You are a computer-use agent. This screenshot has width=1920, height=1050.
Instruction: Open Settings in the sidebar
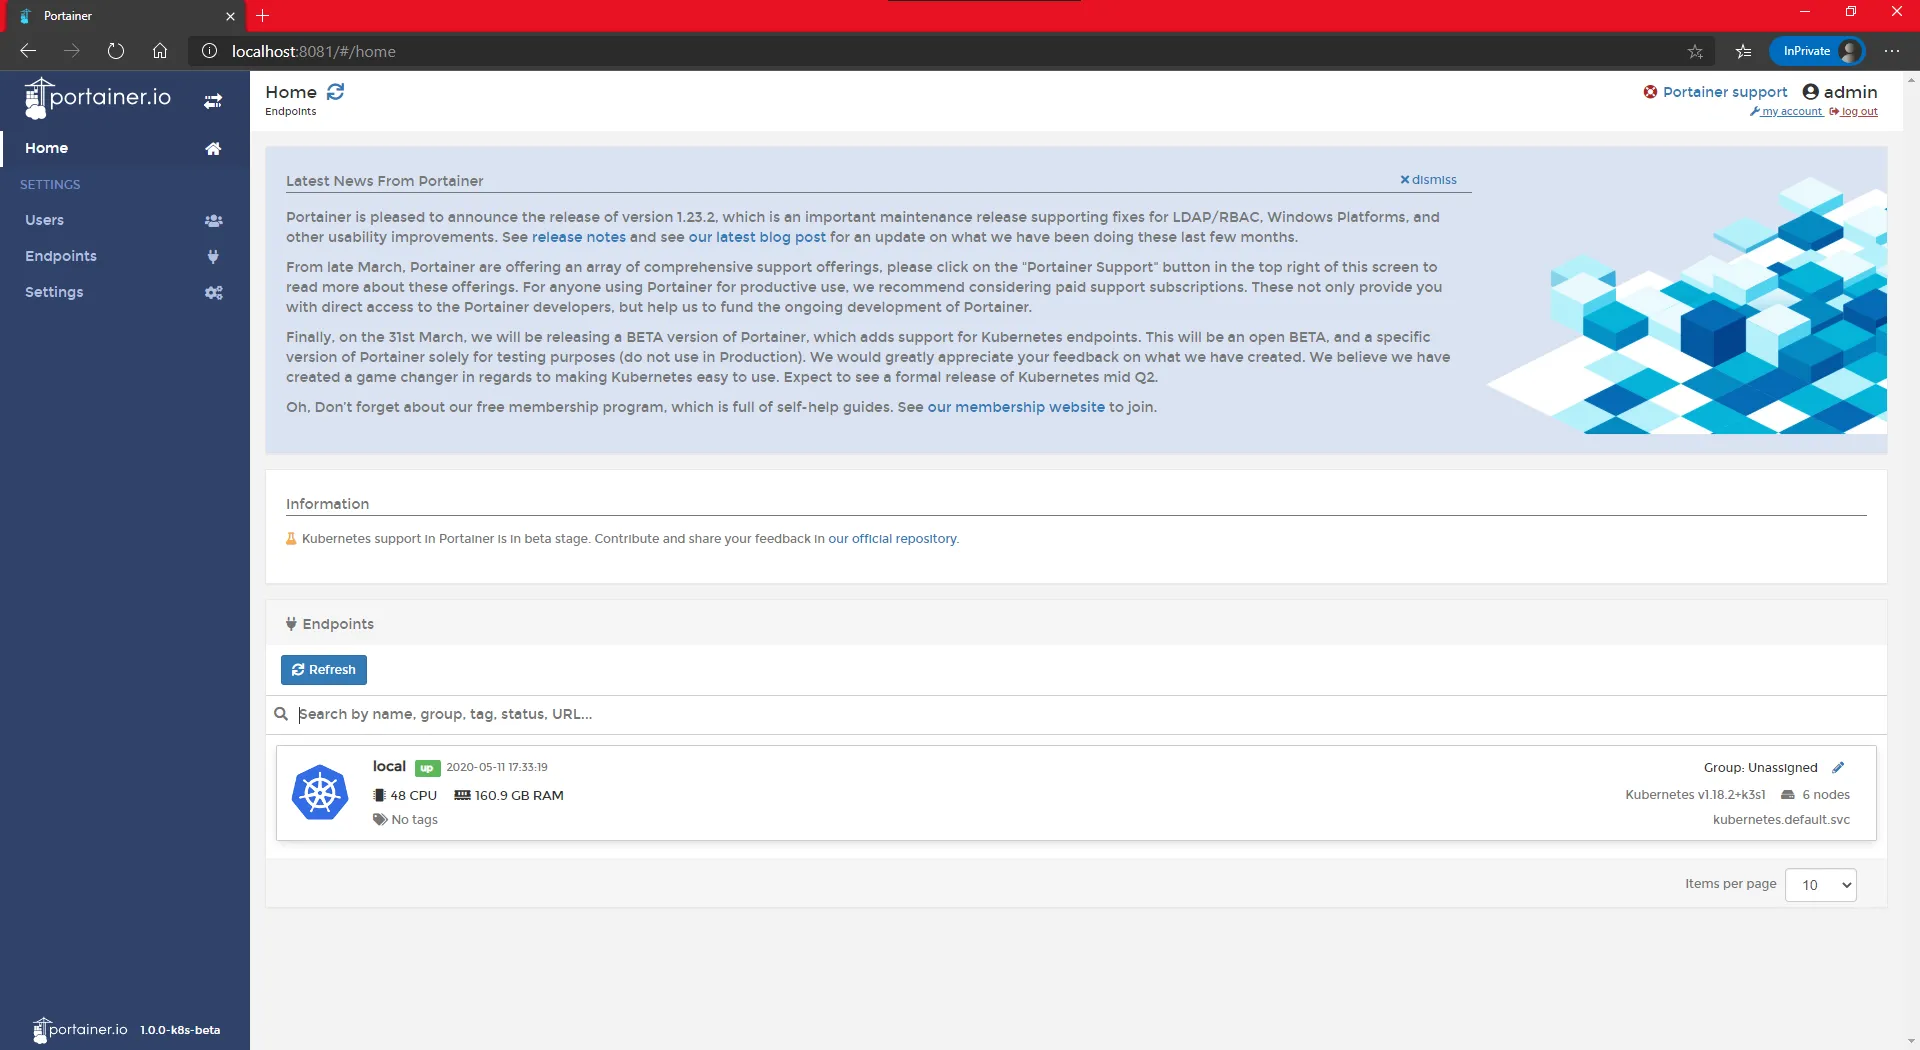coord(54,292)
